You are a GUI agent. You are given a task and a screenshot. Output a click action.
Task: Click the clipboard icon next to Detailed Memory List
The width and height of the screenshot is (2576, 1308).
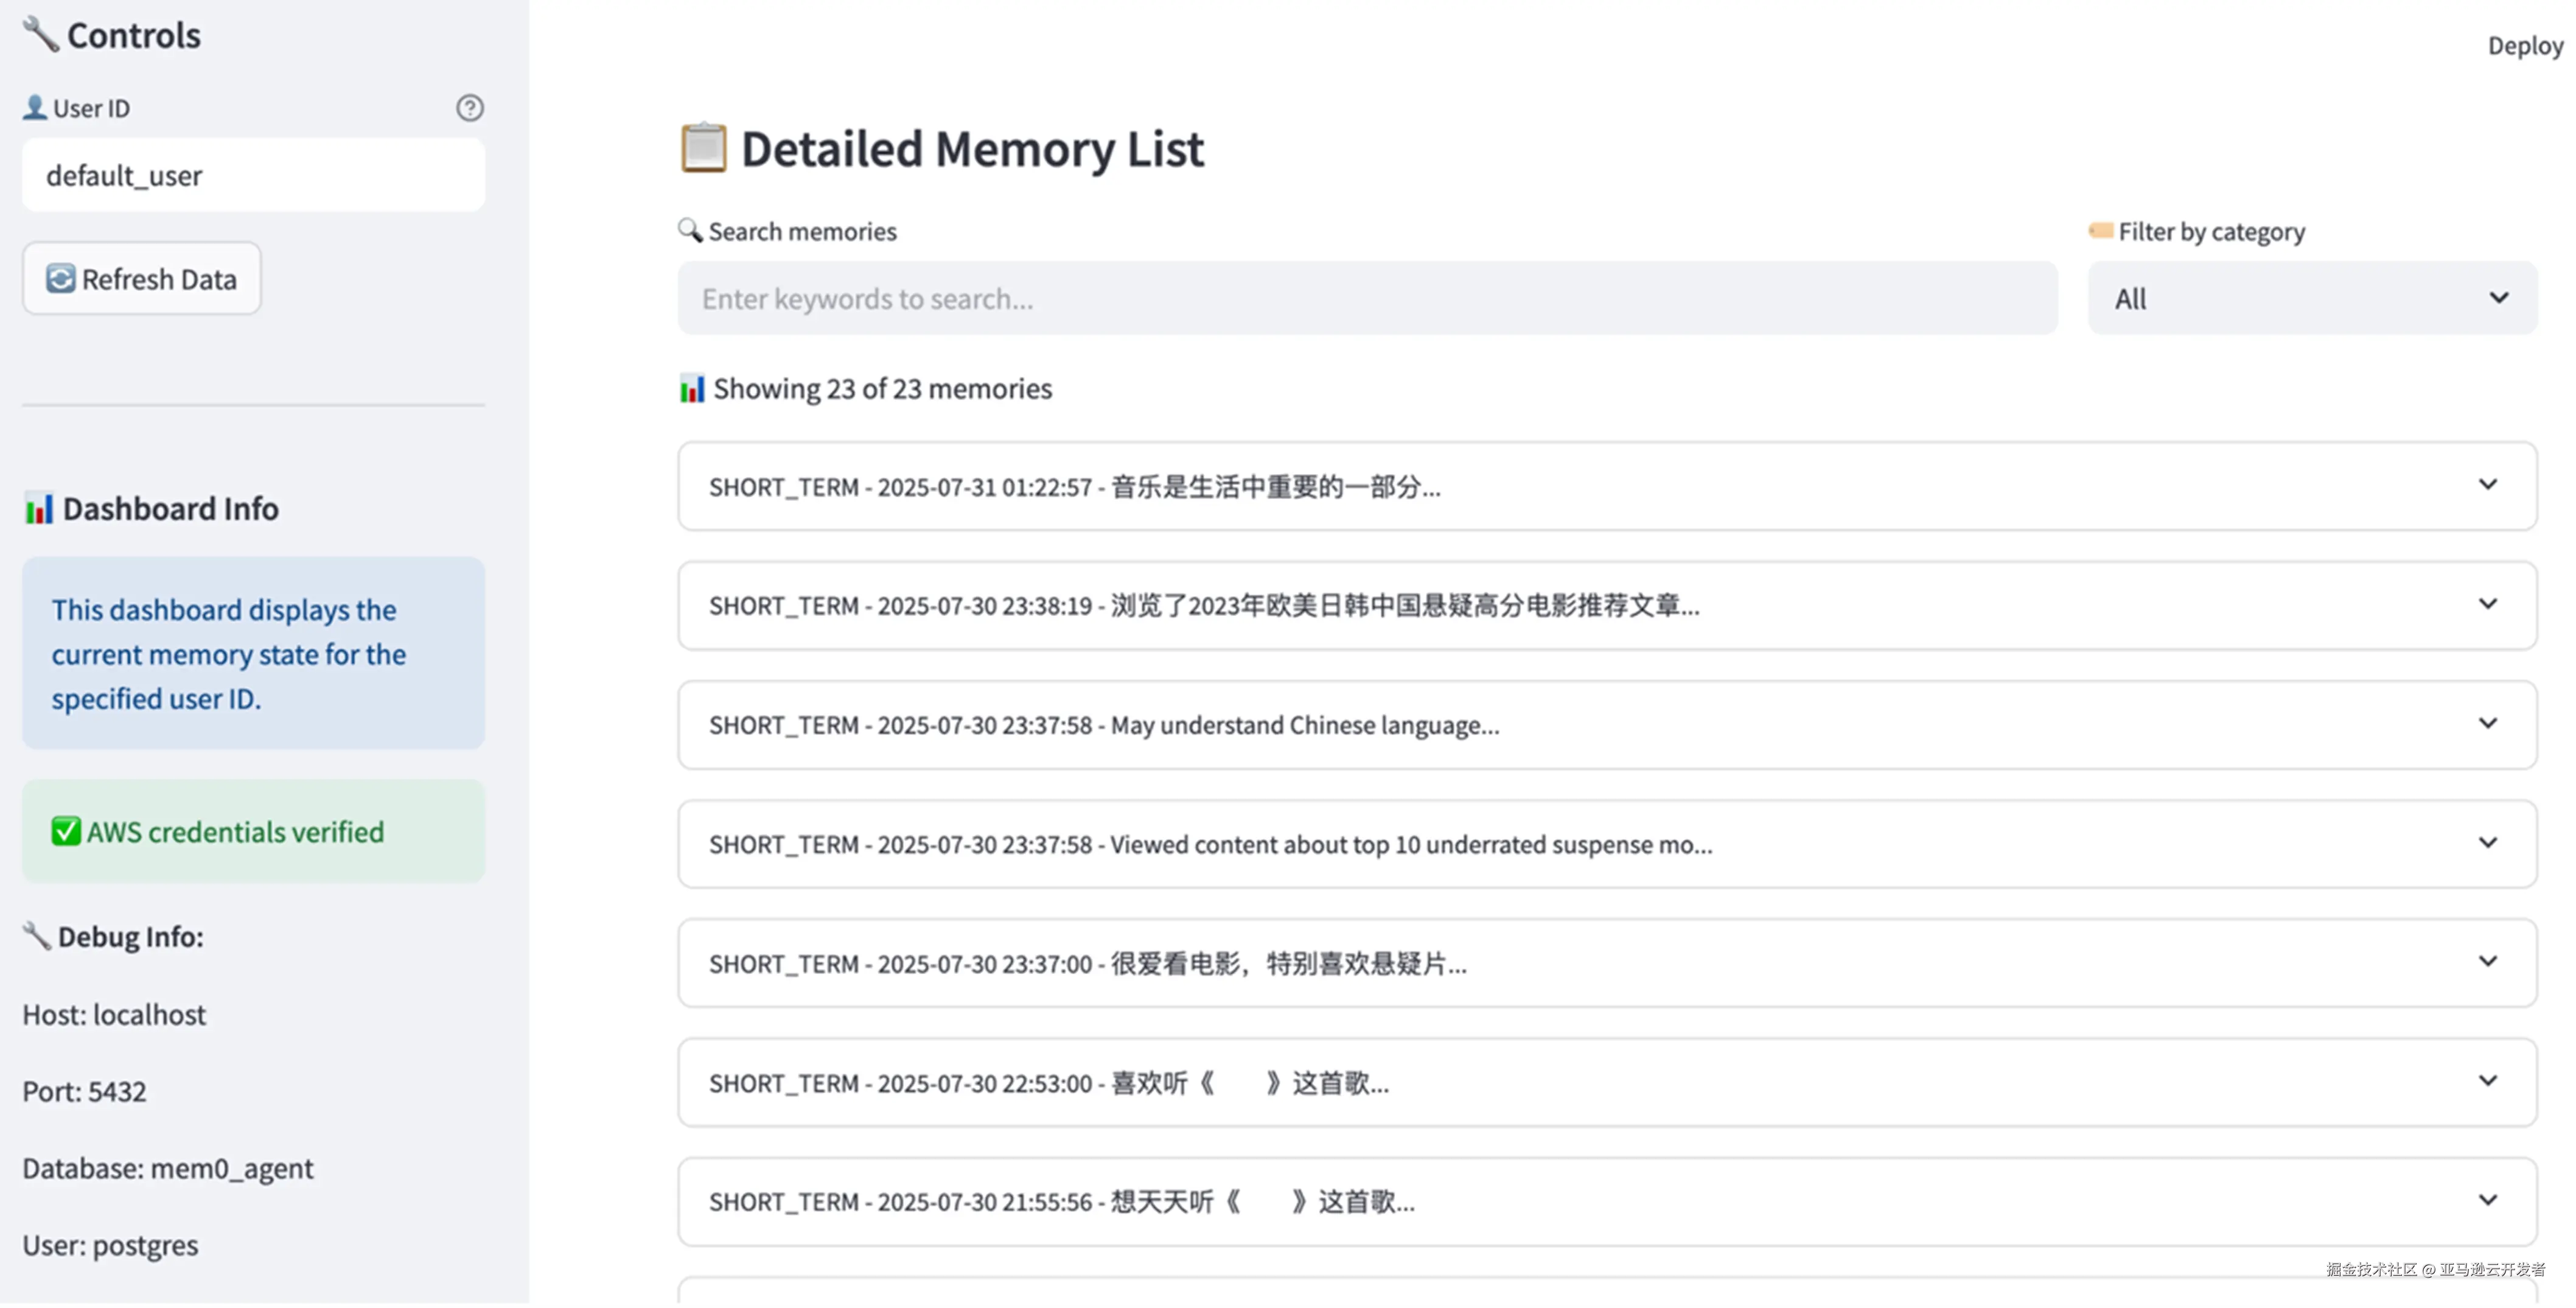coord(703,148)
